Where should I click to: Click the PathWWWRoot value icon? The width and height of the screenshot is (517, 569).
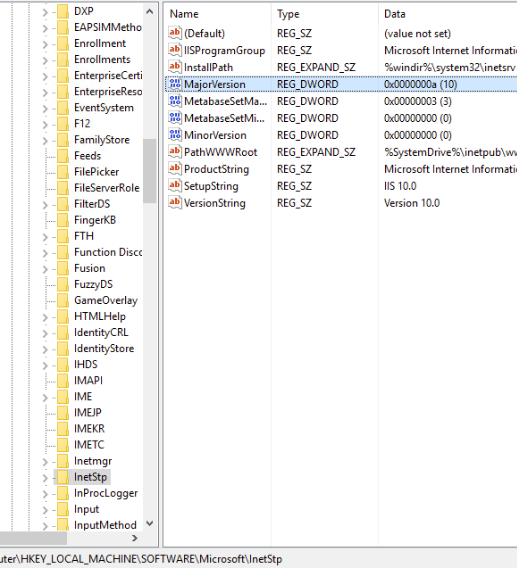[175, 152]
